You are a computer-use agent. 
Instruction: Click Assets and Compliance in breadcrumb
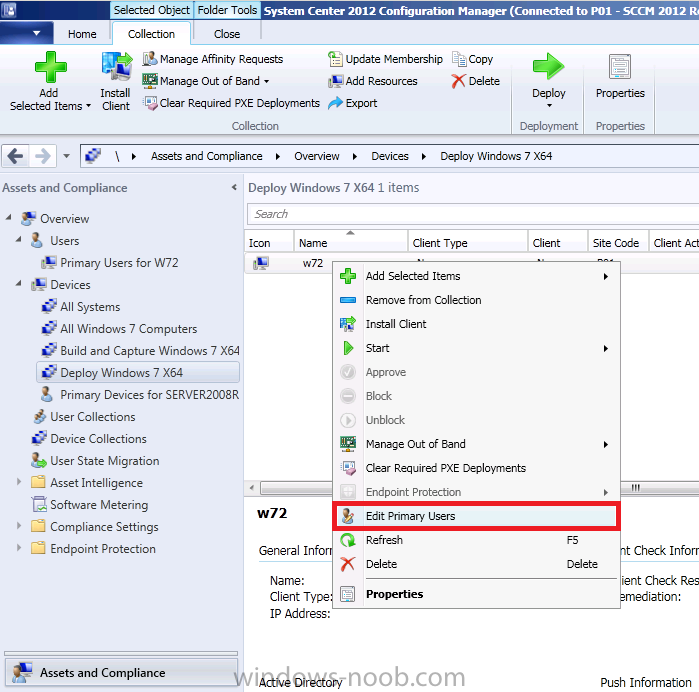pyautogui.click(x=206, y=156)
